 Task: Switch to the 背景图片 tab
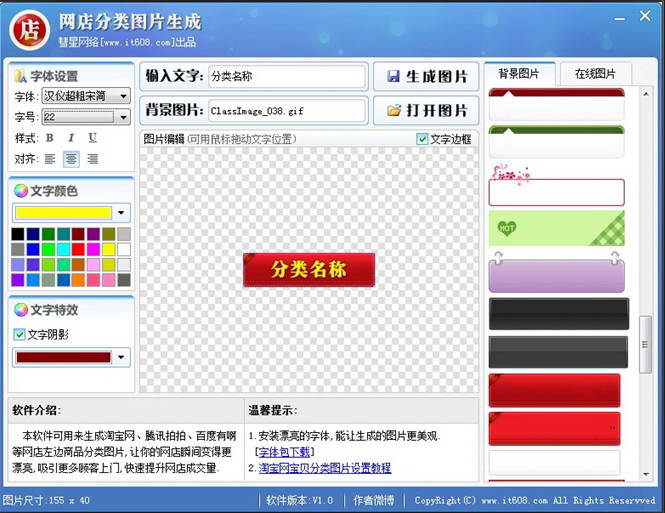518,74
